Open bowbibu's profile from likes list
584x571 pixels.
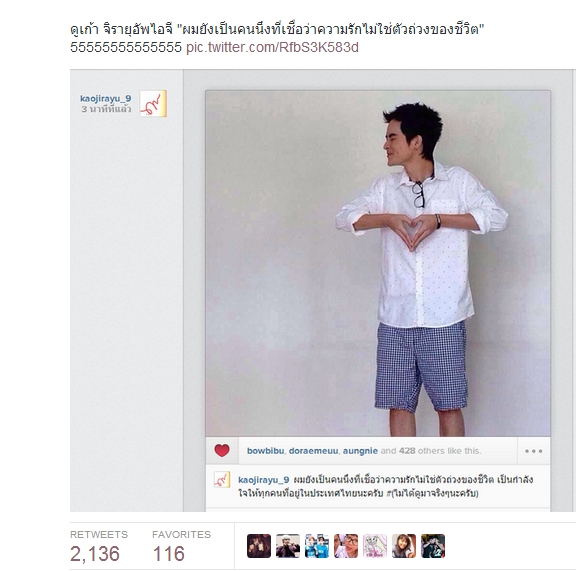pyautogui.click(x=265, y=451)
